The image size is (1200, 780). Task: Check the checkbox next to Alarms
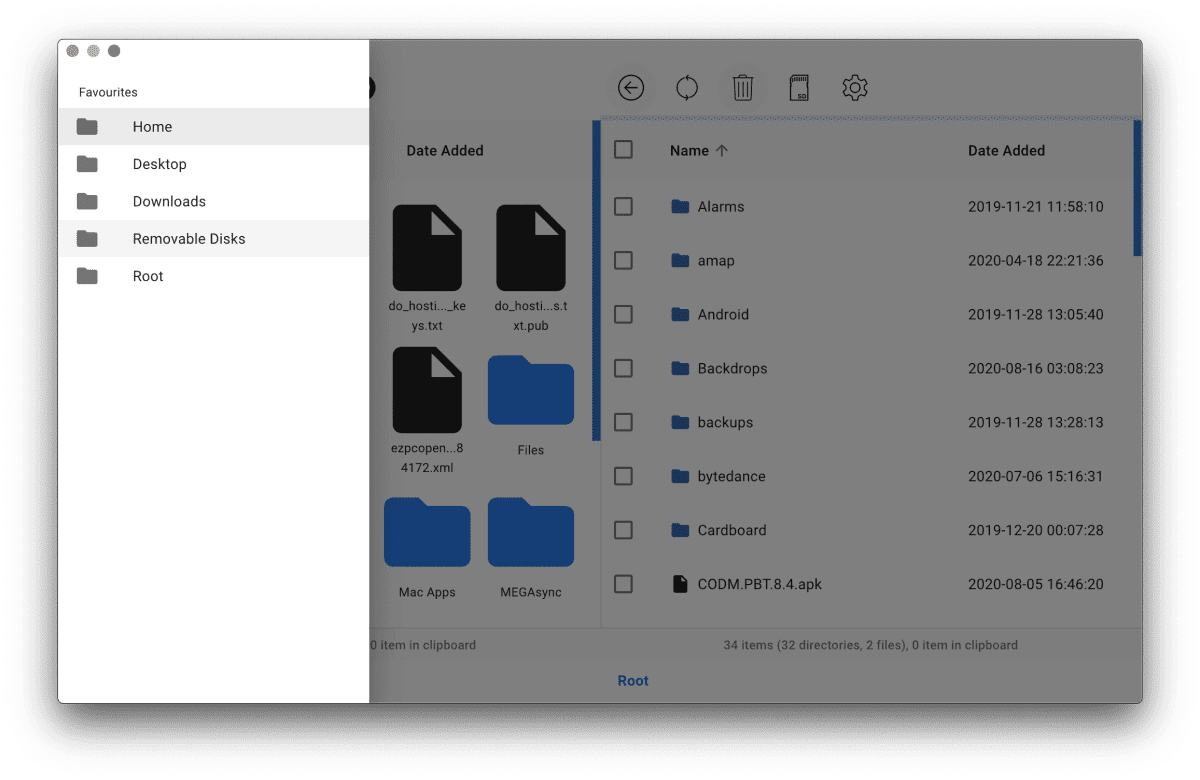pos(623,206)
